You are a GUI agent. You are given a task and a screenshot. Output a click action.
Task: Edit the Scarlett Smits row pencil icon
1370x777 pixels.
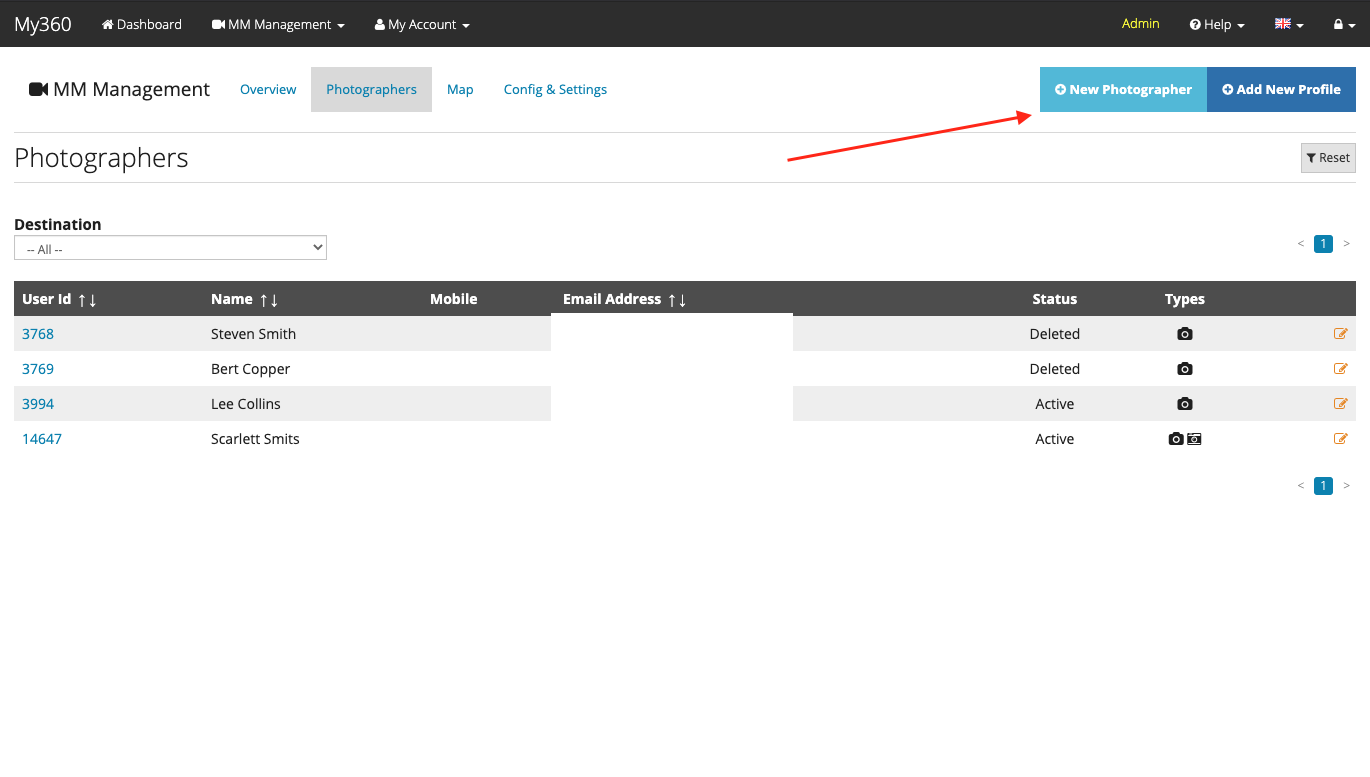point(1341,439)
